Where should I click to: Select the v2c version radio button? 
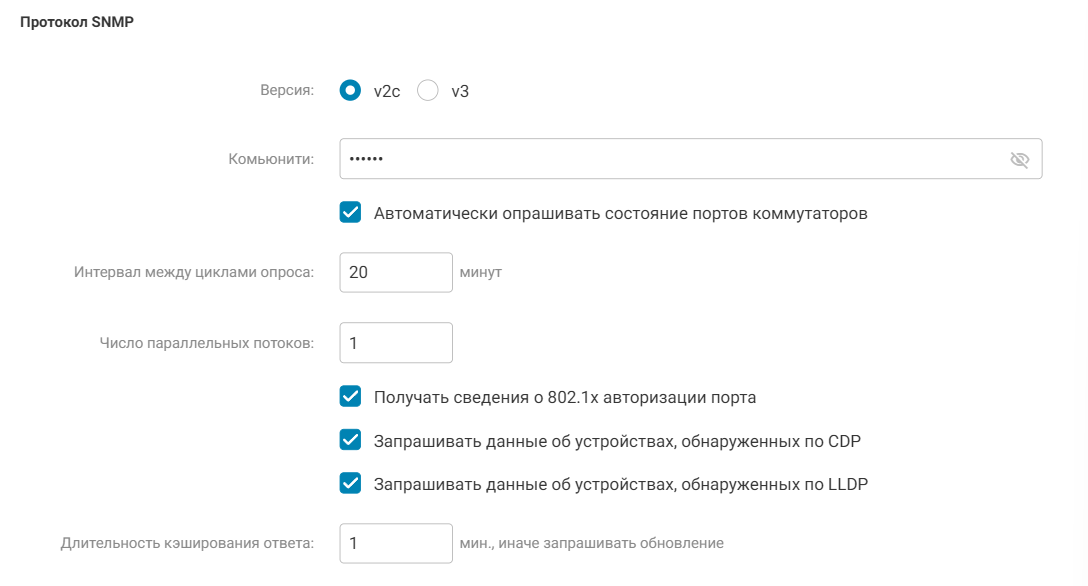350,91
